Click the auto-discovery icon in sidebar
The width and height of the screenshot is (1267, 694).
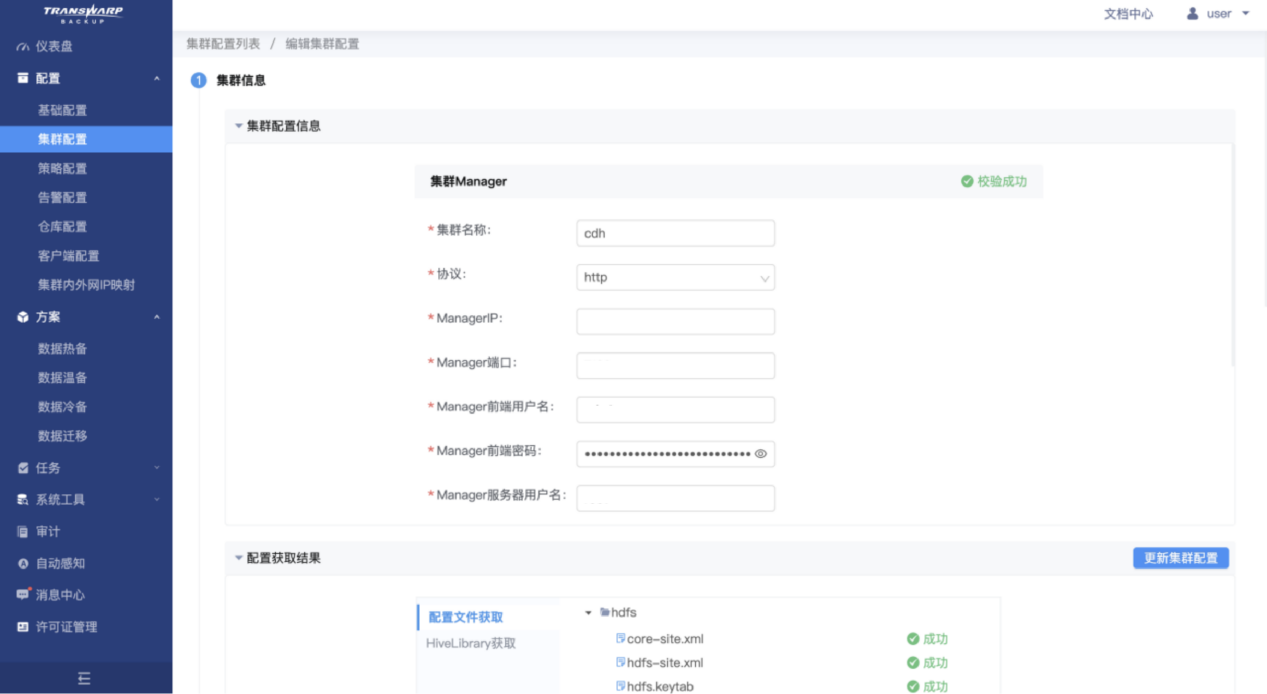click(x=23, y=564)
